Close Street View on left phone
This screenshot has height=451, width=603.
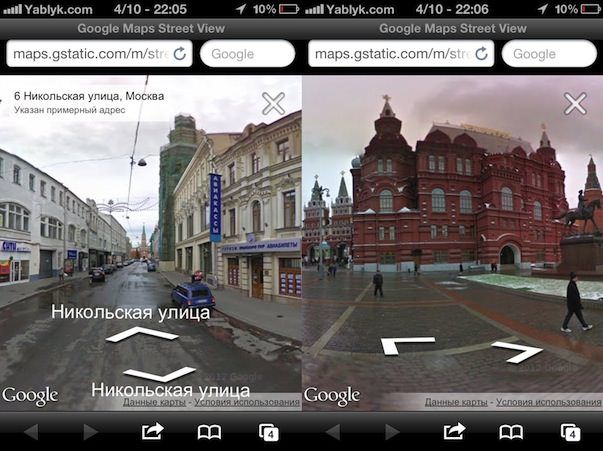point(273,103)
